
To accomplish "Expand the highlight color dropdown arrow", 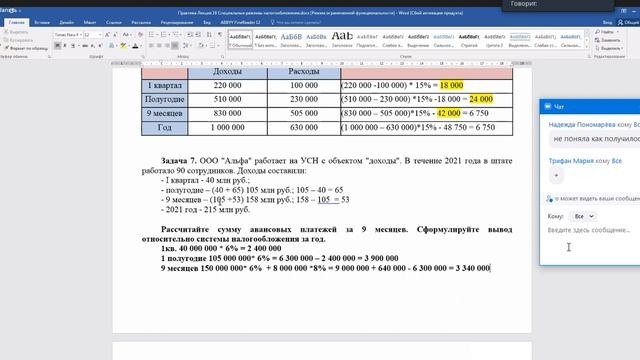I will tap(128, 46).
